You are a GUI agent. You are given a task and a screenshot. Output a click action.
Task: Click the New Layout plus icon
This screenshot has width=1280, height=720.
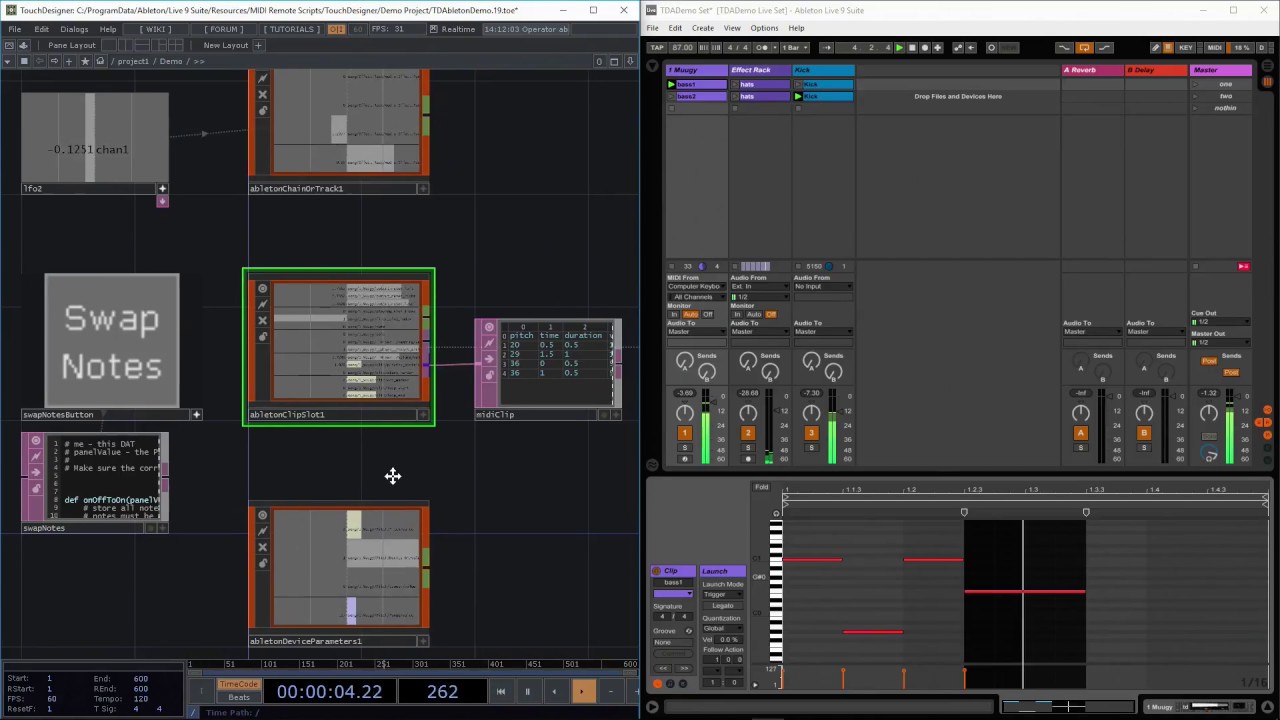[258, 45]
